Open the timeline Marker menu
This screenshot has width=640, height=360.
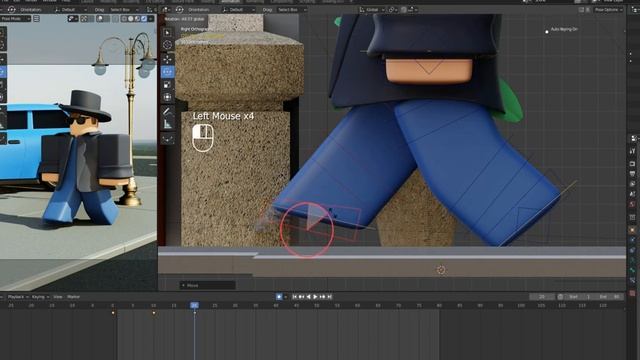[73, 297]
